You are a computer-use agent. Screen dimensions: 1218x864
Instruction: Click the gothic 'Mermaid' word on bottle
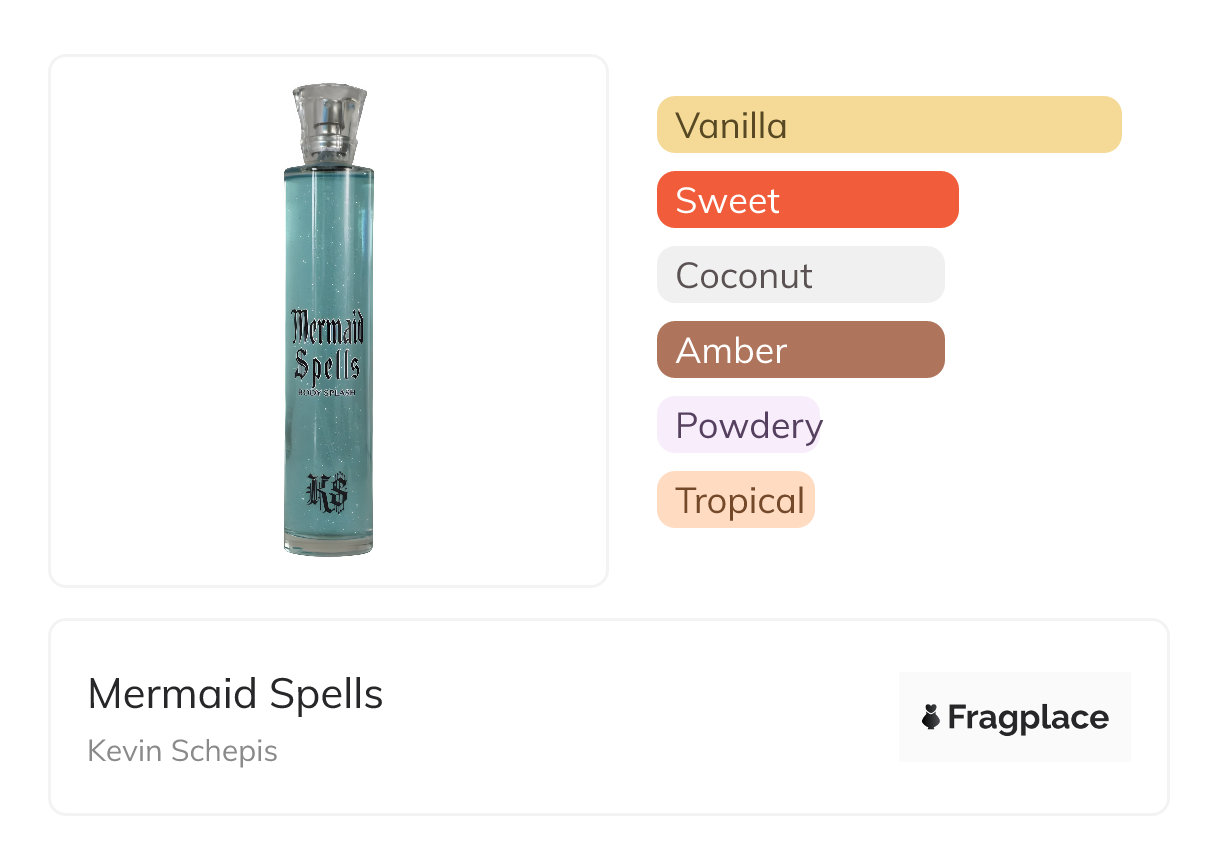(328, 327)
